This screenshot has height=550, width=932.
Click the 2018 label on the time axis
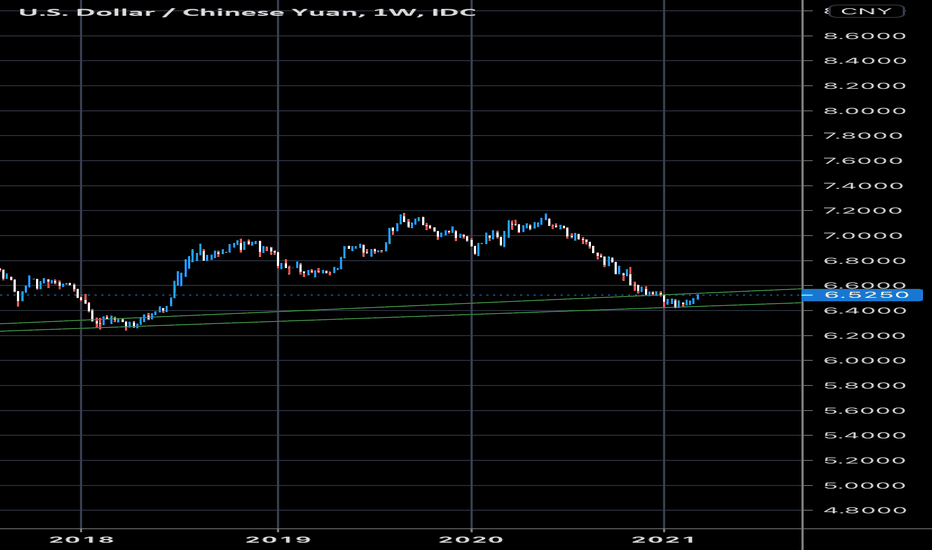coord(81,540)
